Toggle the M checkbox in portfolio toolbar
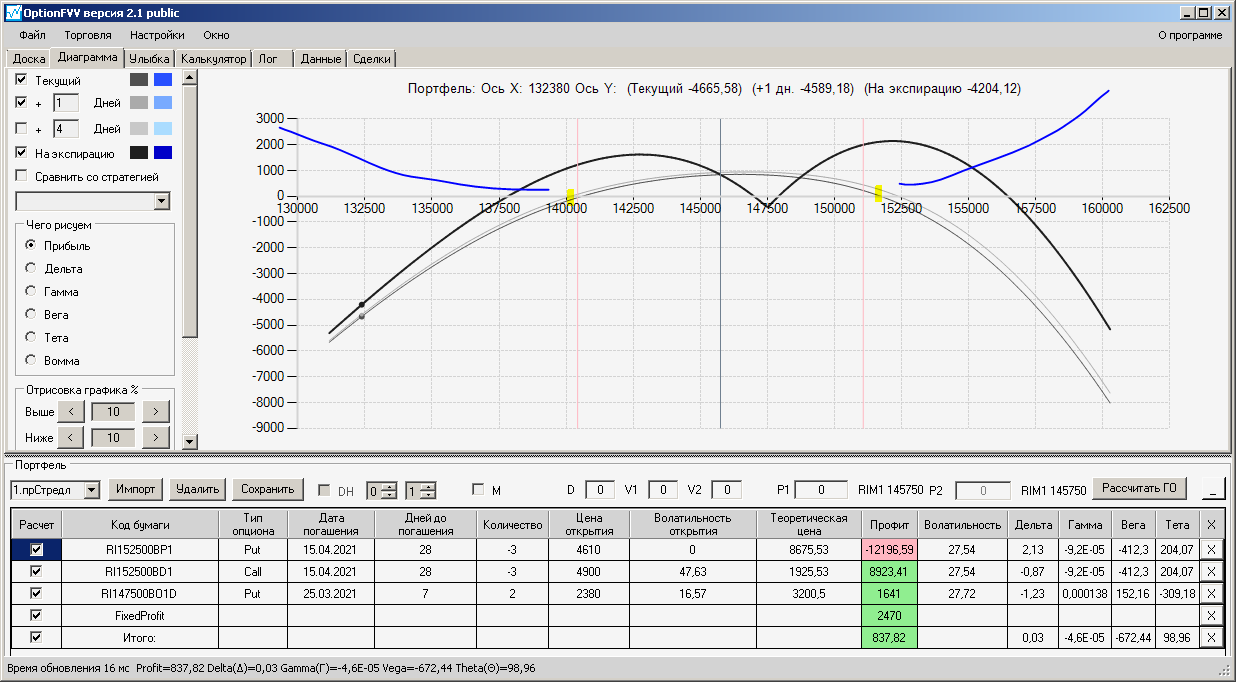This screenshot has width=1236, height=682. (478, 490)
